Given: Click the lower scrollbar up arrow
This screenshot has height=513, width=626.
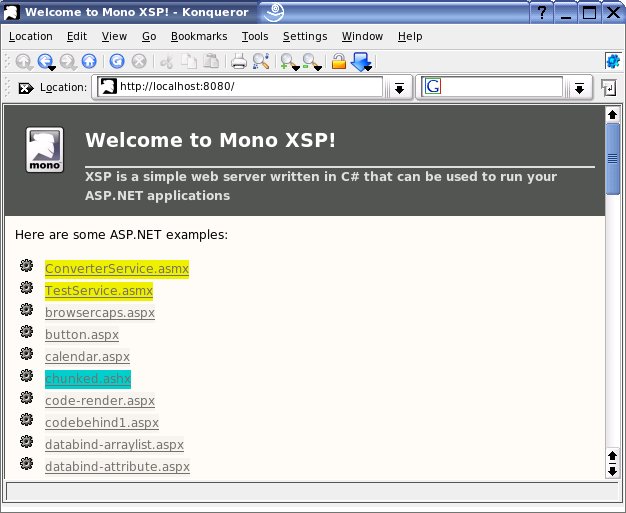Looking at the screenshot, I should (x=612, y=456).
